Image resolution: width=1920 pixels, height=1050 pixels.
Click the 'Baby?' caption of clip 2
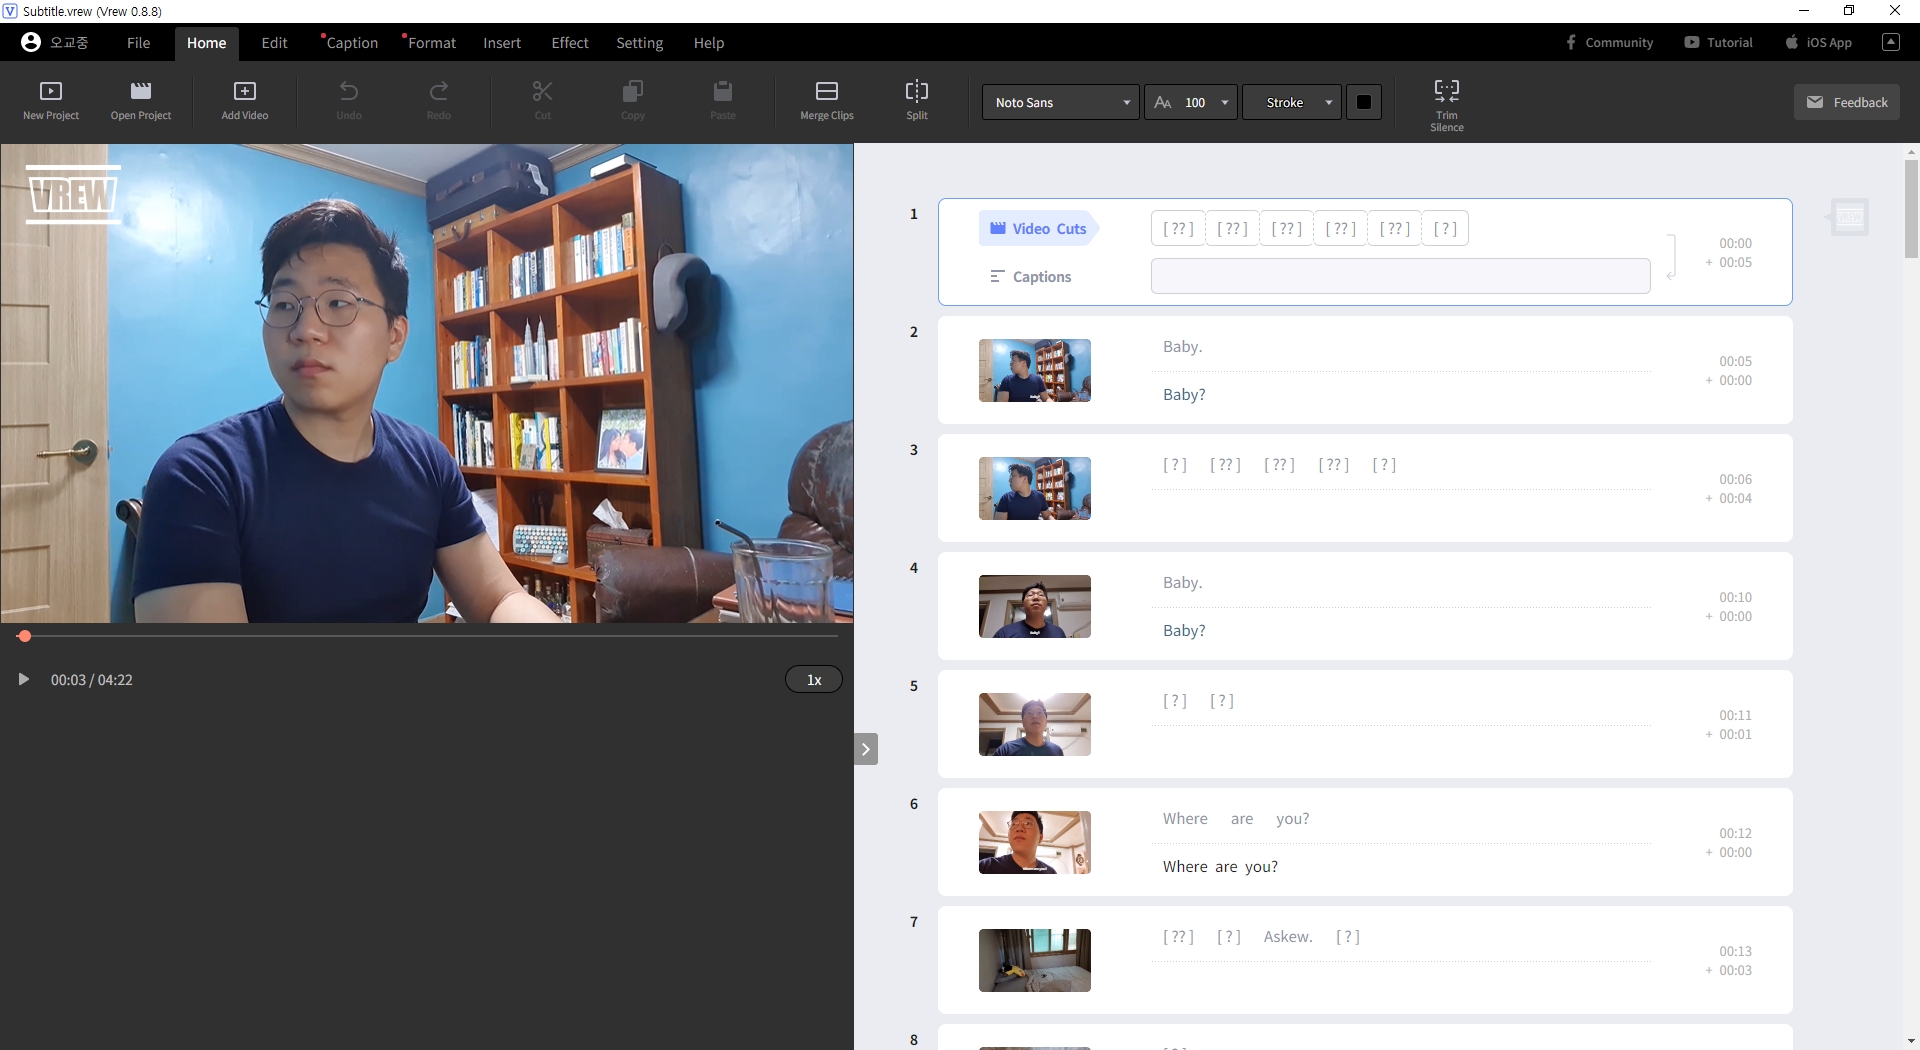tap(1184, 395)
